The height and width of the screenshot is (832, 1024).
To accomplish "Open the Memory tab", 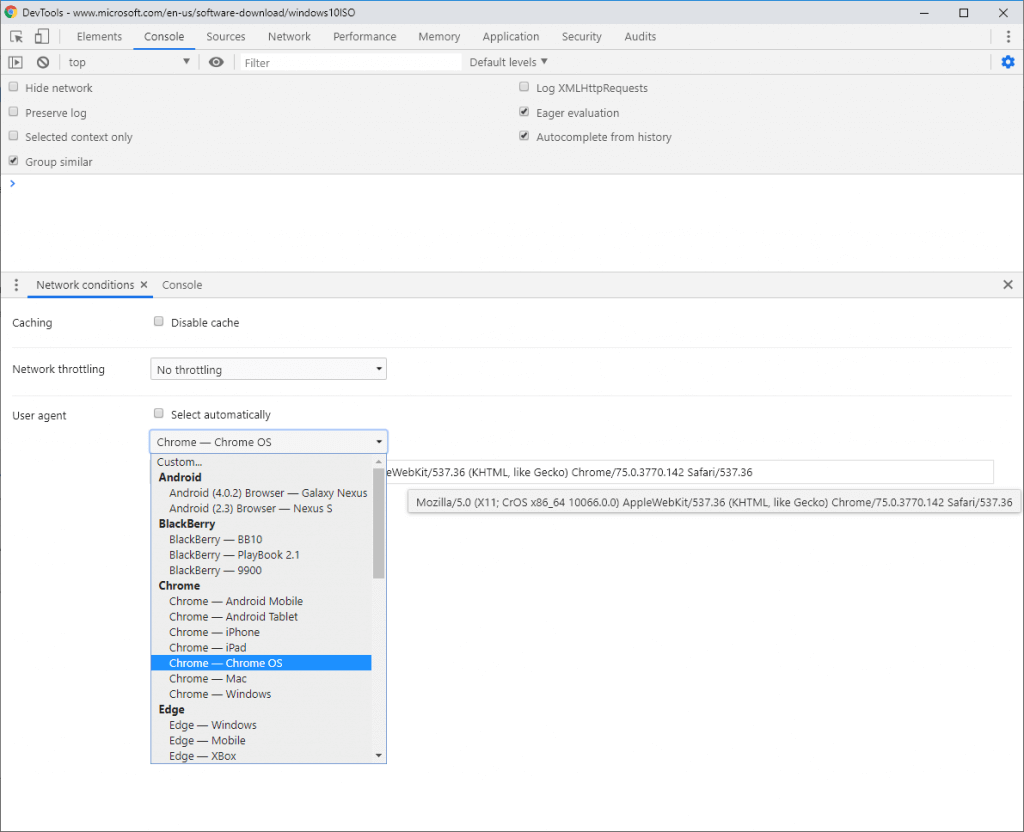I will 439,37.
